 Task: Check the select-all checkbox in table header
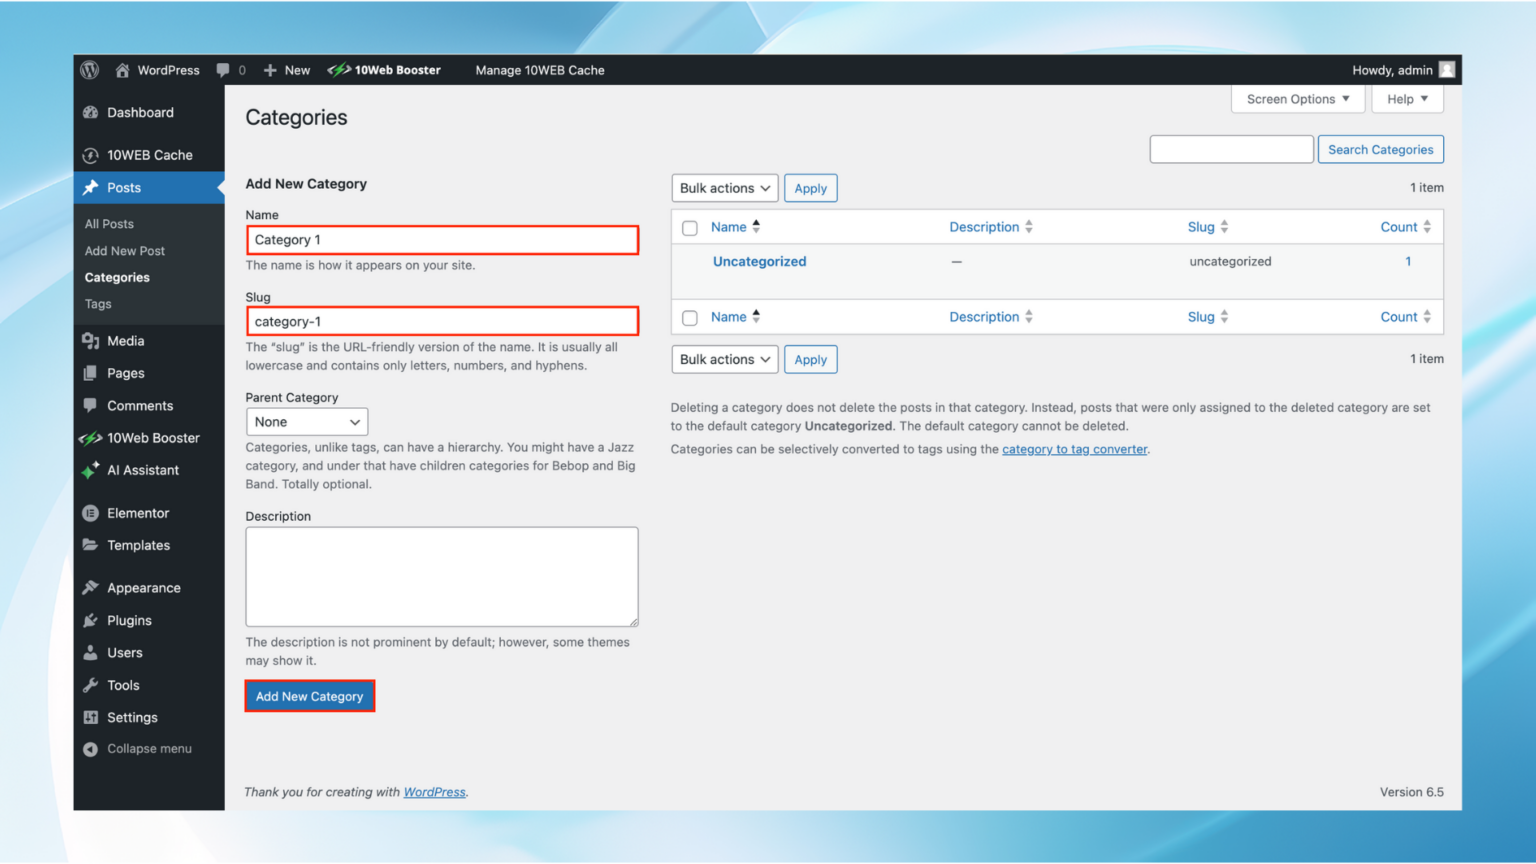(x=689, y=227)
